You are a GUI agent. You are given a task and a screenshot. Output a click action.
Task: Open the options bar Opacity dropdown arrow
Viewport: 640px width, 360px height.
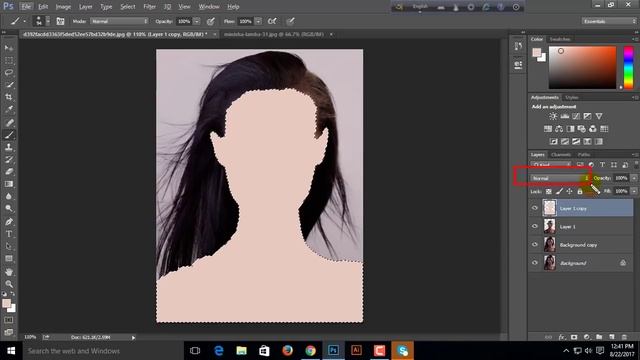click(x=197, y=21)
